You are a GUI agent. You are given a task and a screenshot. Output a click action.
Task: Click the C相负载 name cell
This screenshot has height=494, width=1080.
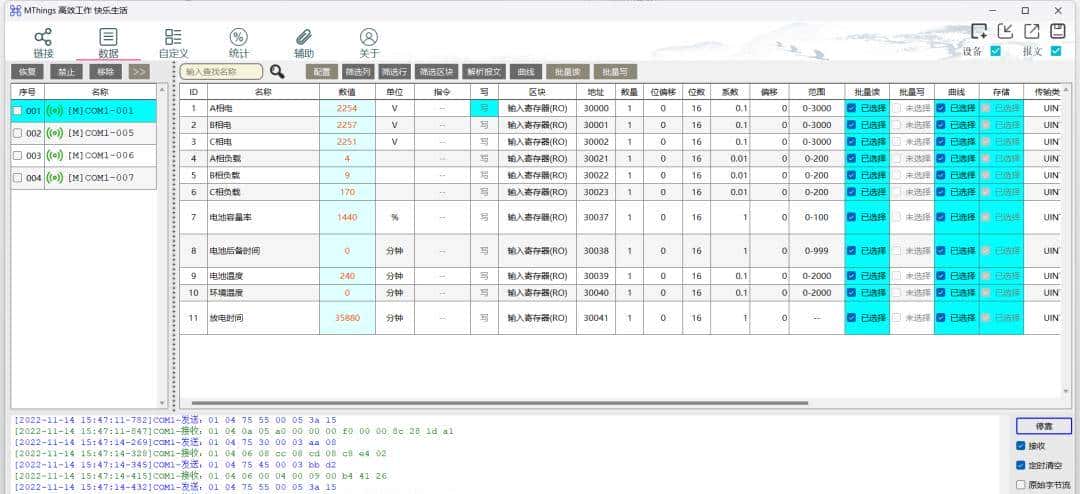[263, 192]
